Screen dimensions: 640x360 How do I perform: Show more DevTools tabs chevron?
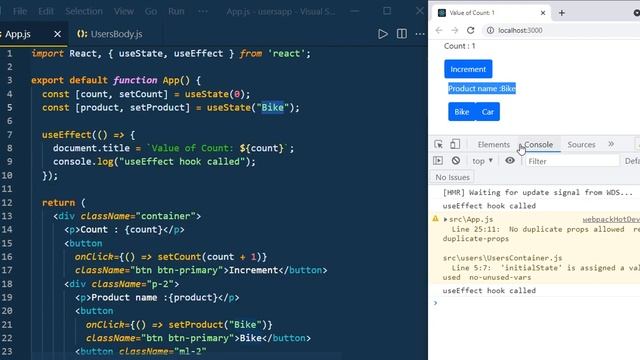pyautogui.click(x=611, y=144)
